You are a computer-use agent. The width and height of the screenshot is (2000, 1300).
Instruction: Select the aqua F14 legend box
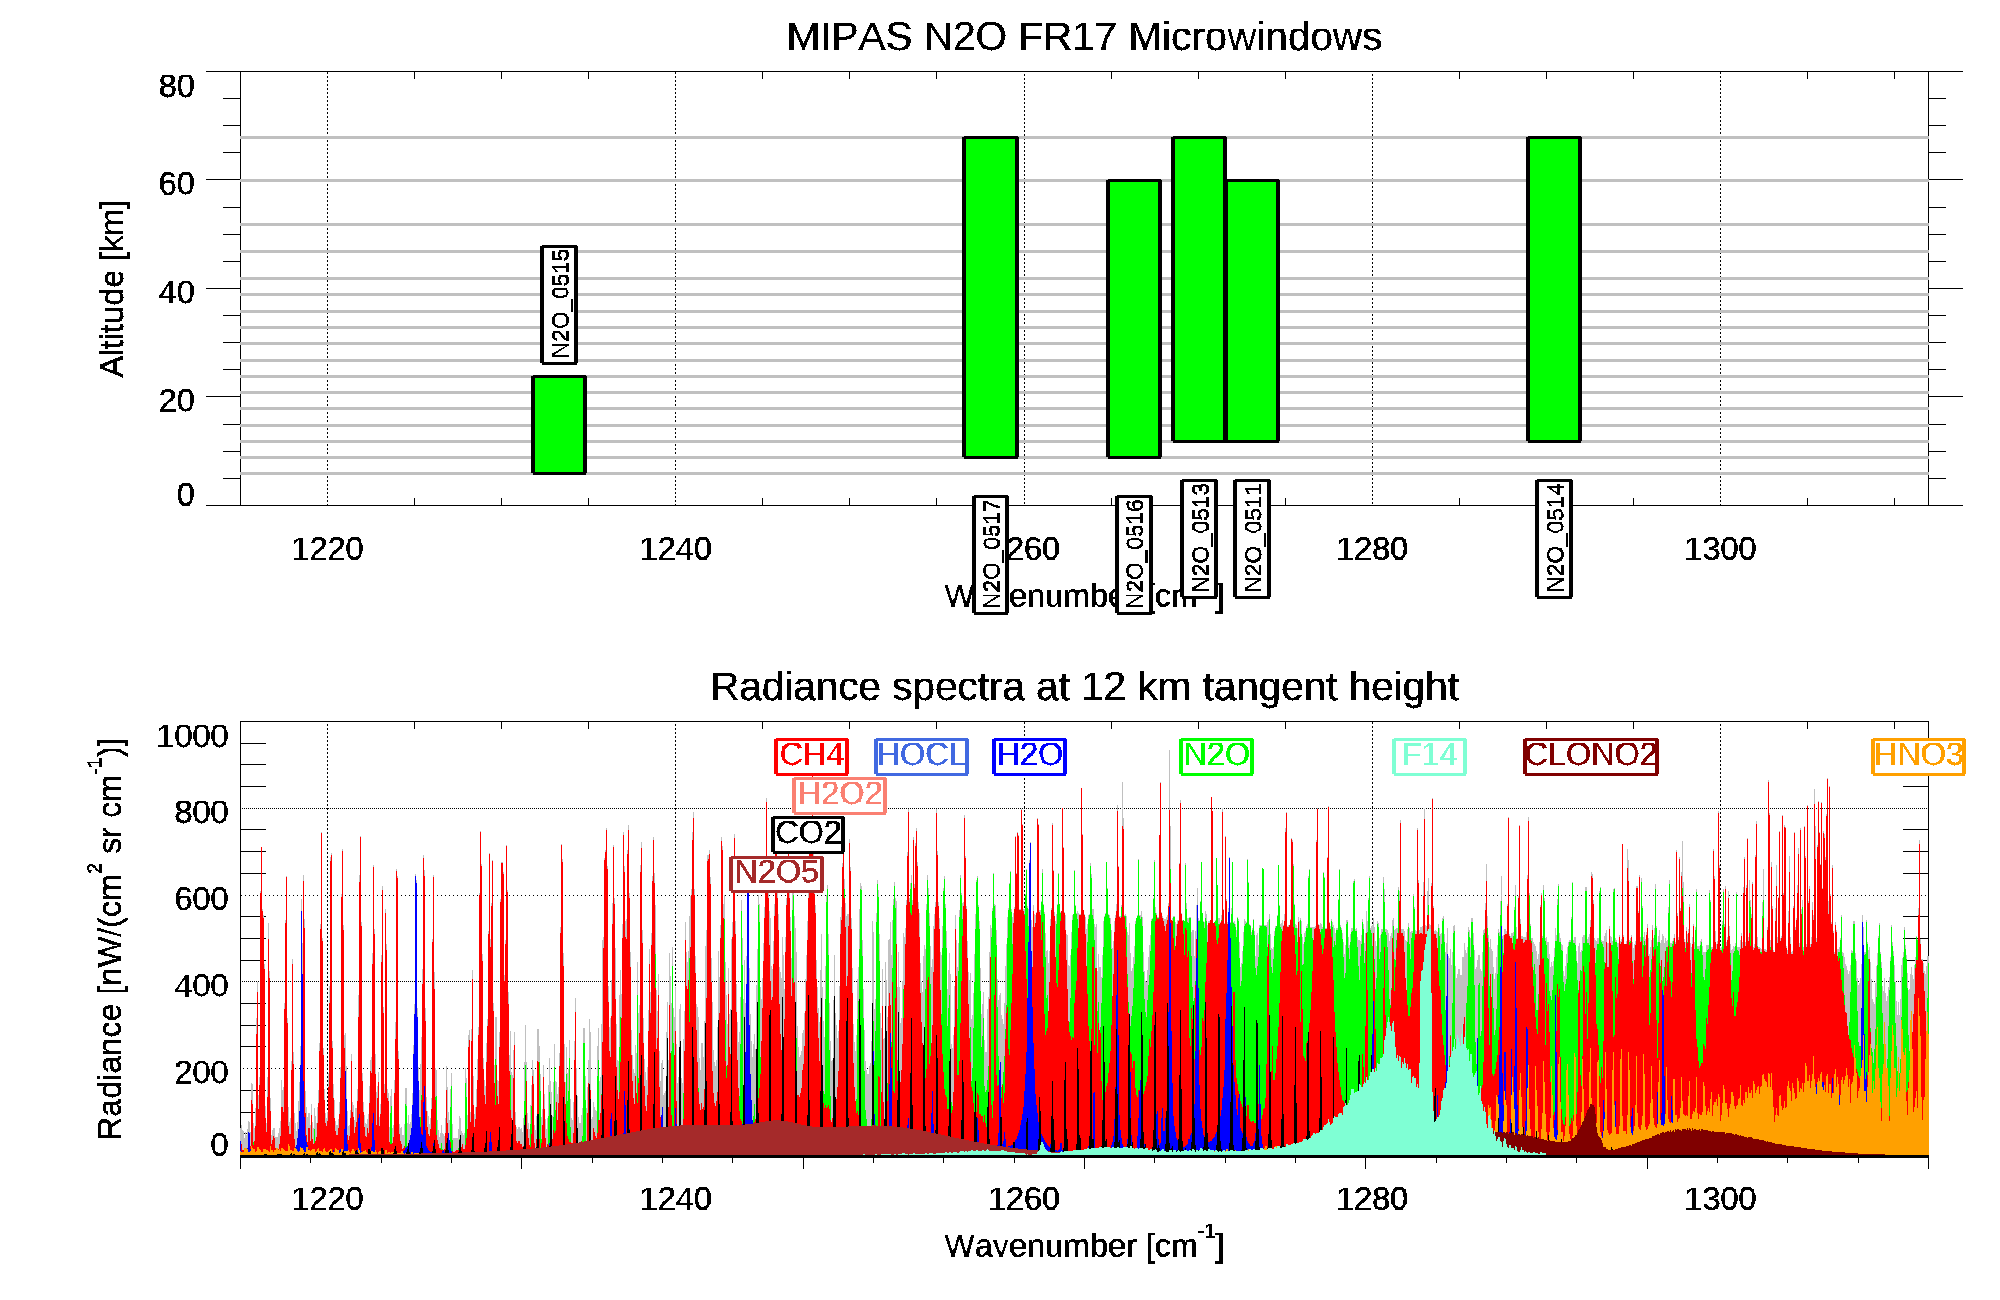click(x=1429, y=755)
